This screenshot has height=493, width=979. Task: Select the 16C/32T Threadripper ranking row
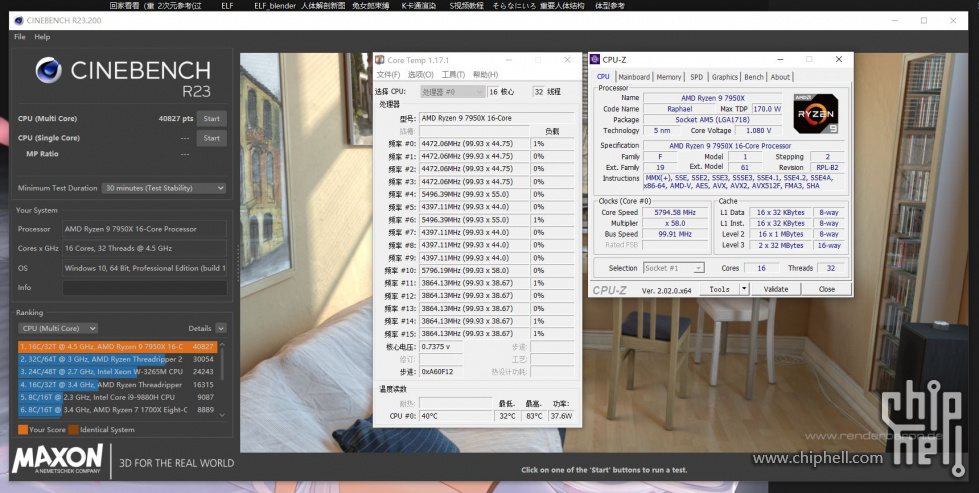click(x=117, y=385)
